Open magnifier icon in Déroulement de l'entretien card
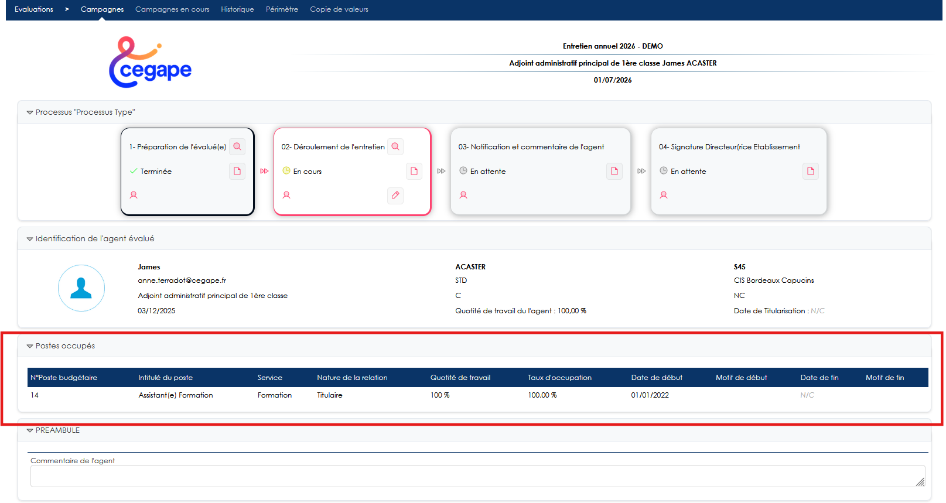Viewport: 946px width, 503px height. pyautogui.click(x=395, y=147)
